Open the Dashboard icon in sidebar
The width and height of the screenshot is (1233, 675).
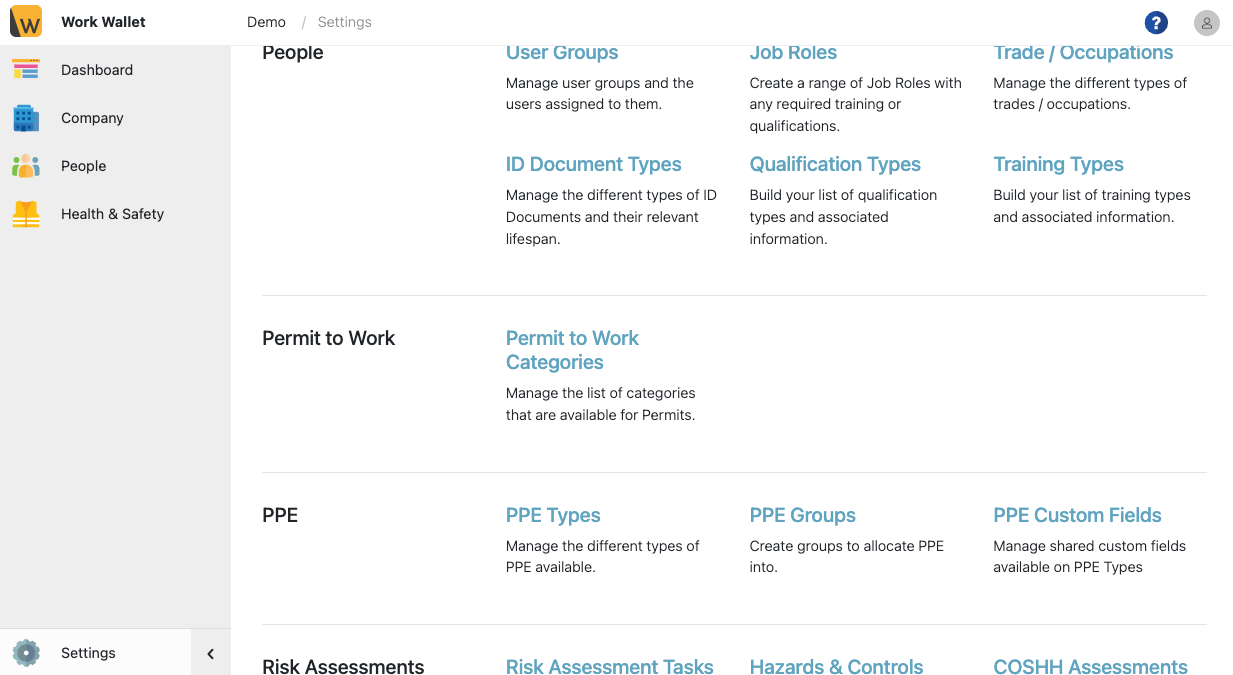[x=26, y=70]
